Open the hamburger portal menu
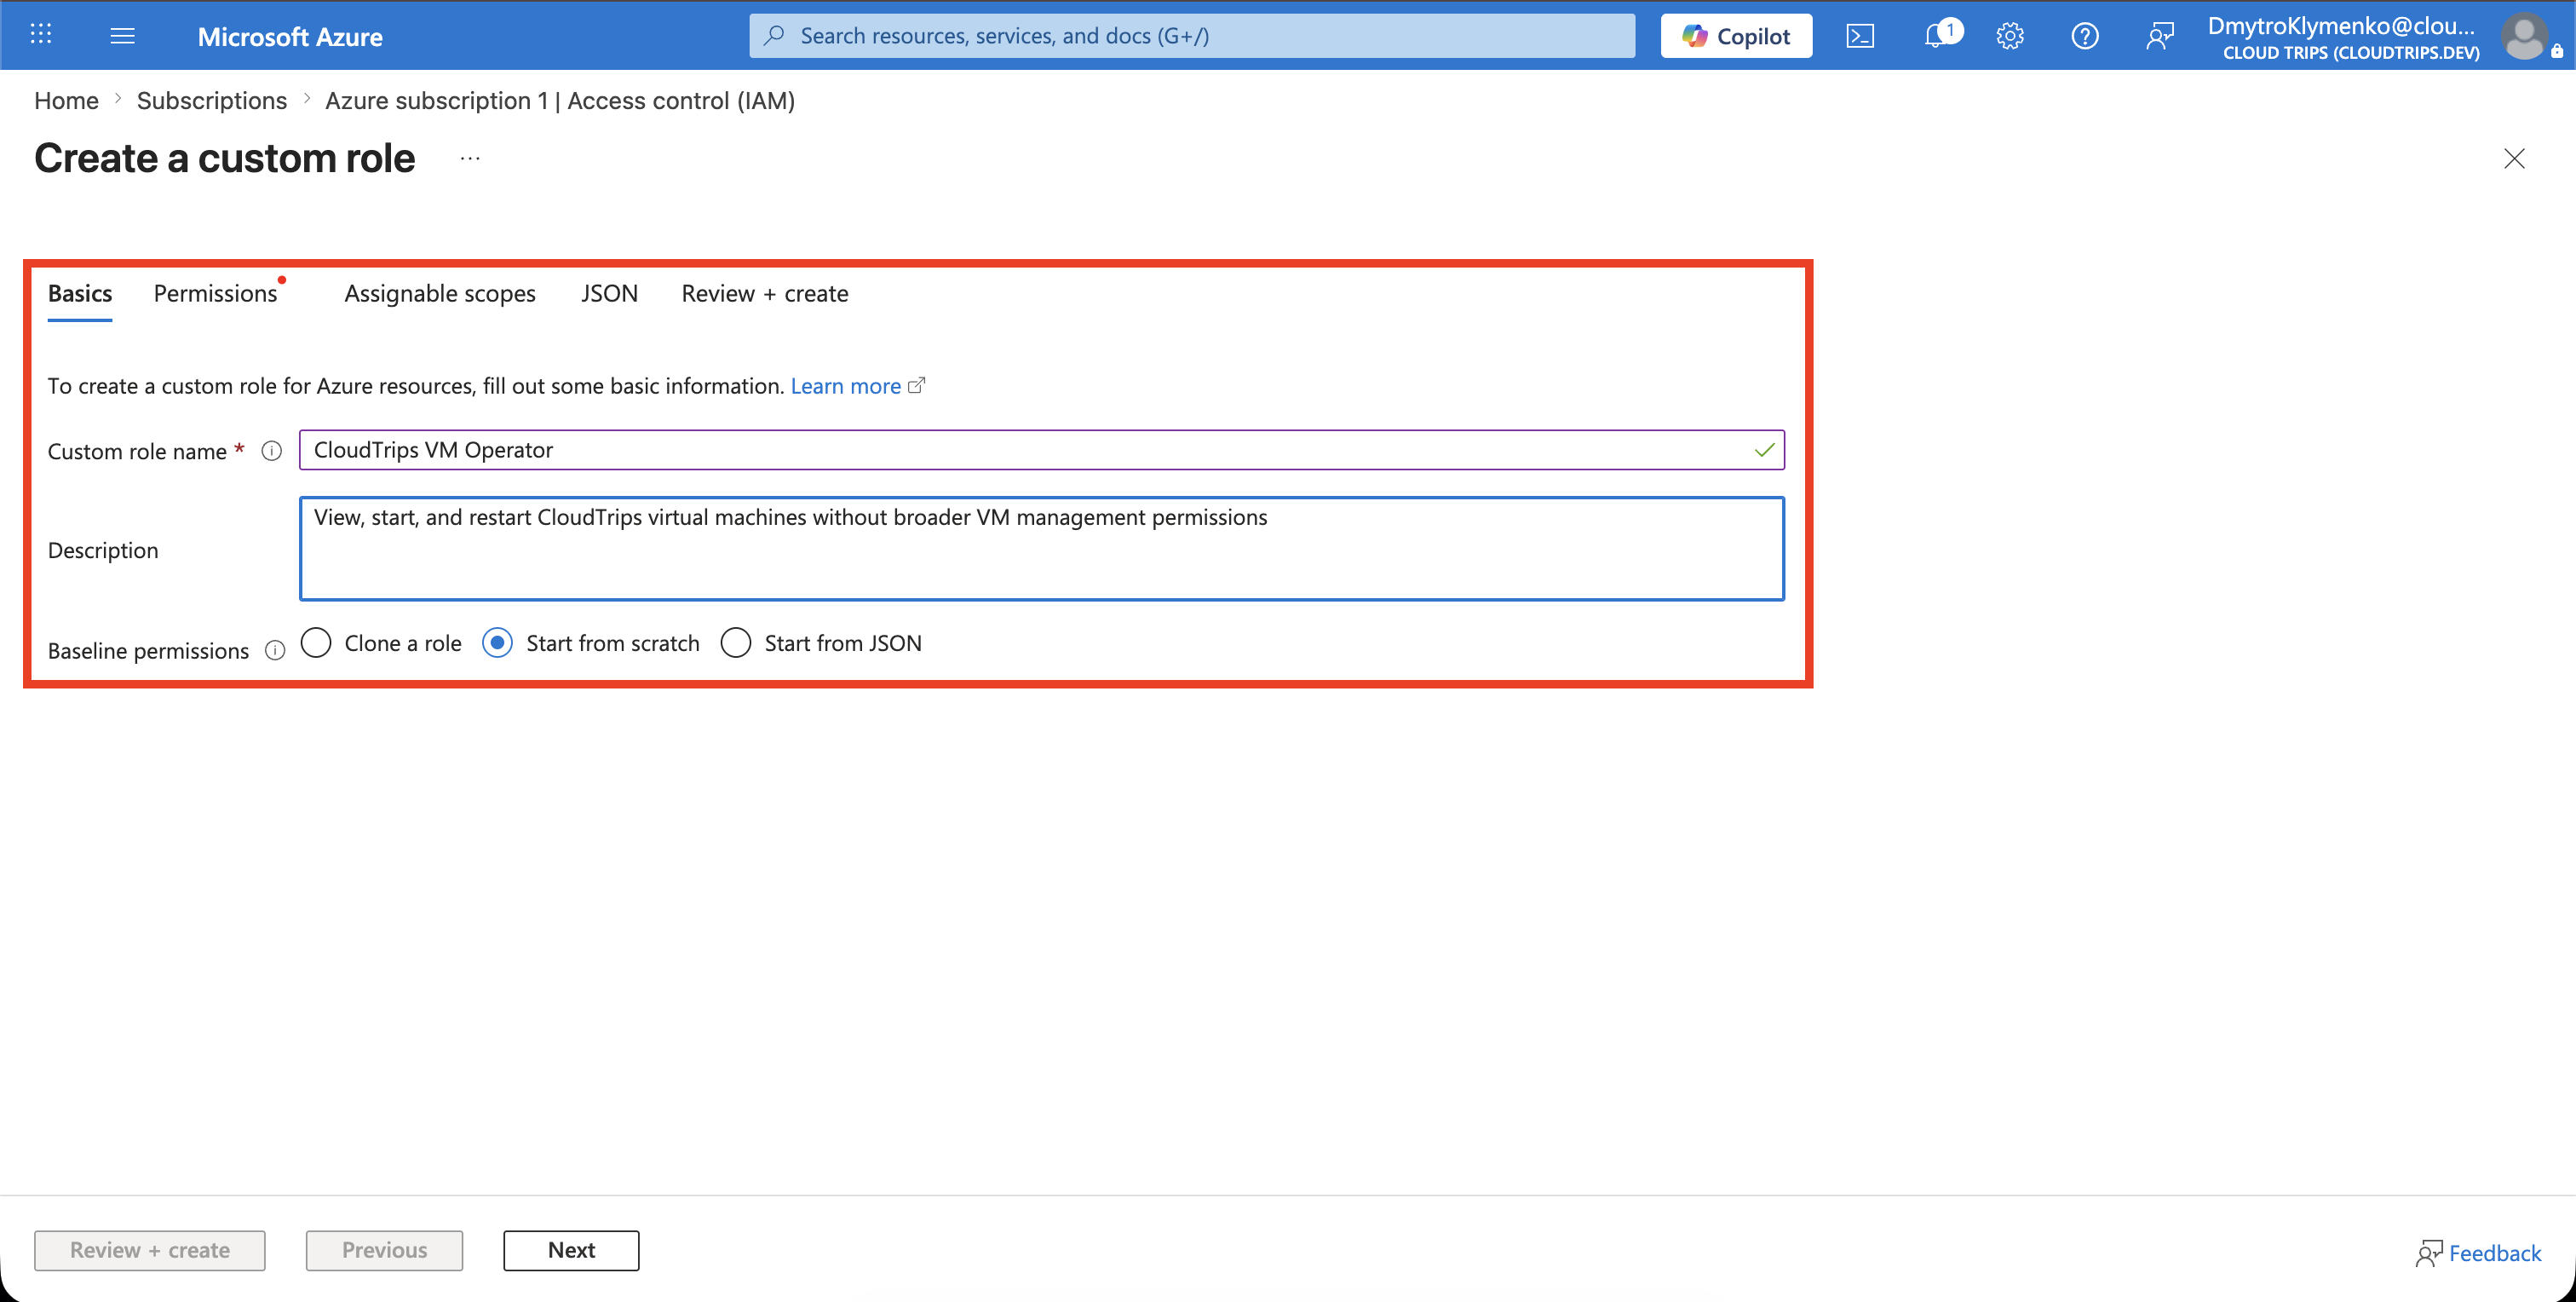This screenshot has width=2576, height=1302. coord(122,36)
